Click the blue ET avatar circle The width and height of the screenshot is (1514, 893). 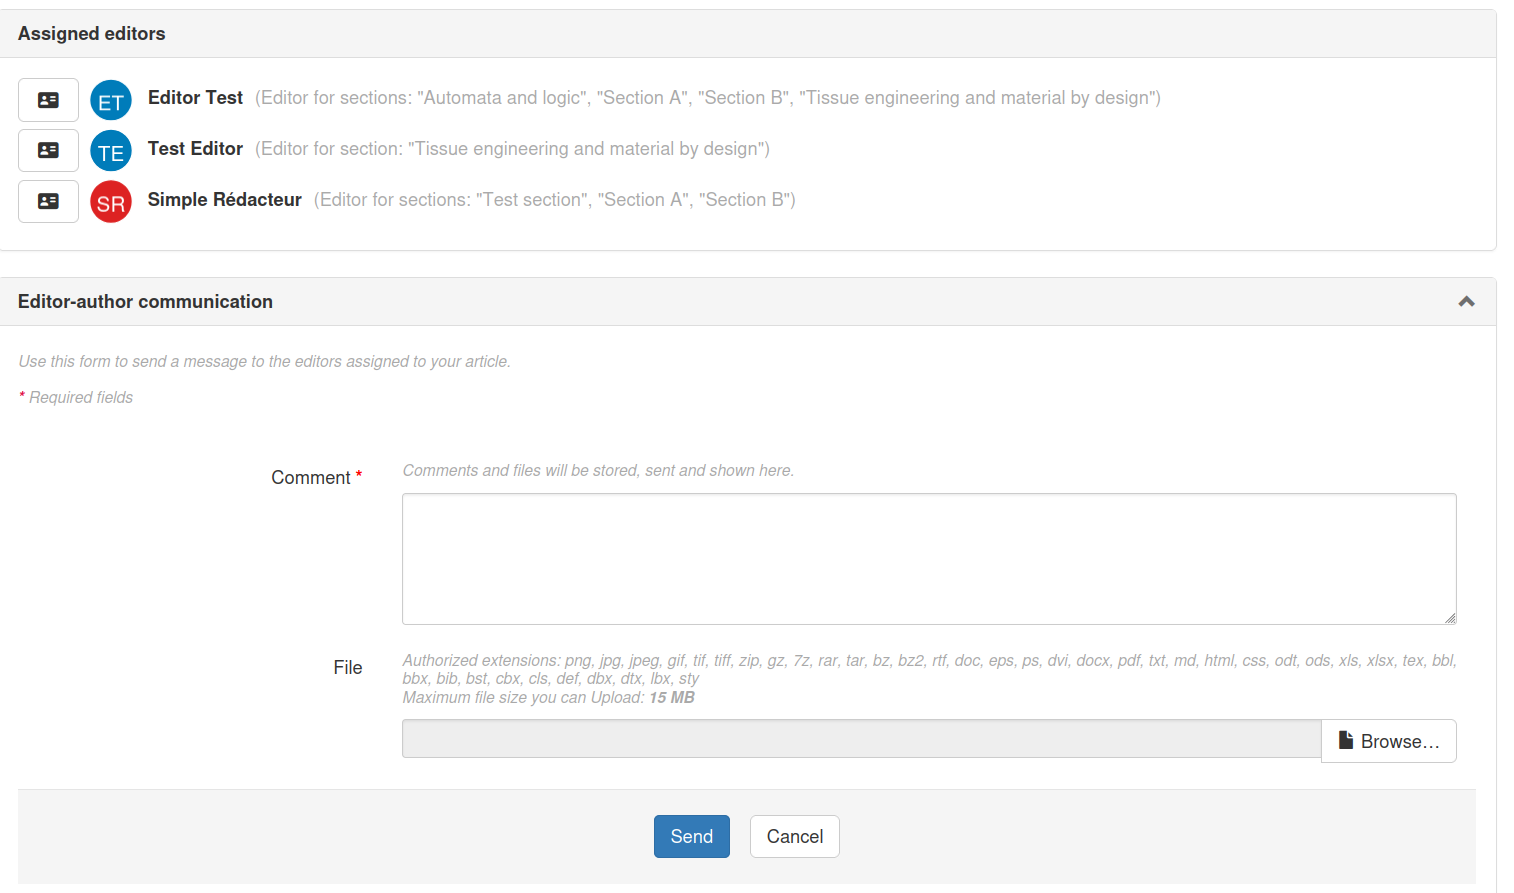111,101
